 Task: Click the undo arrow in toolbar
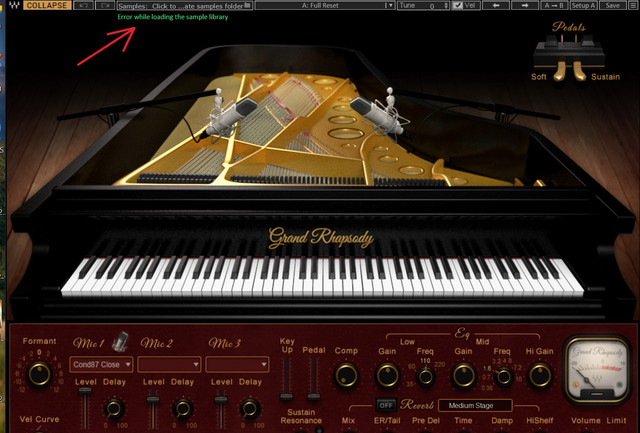point(84,6)
